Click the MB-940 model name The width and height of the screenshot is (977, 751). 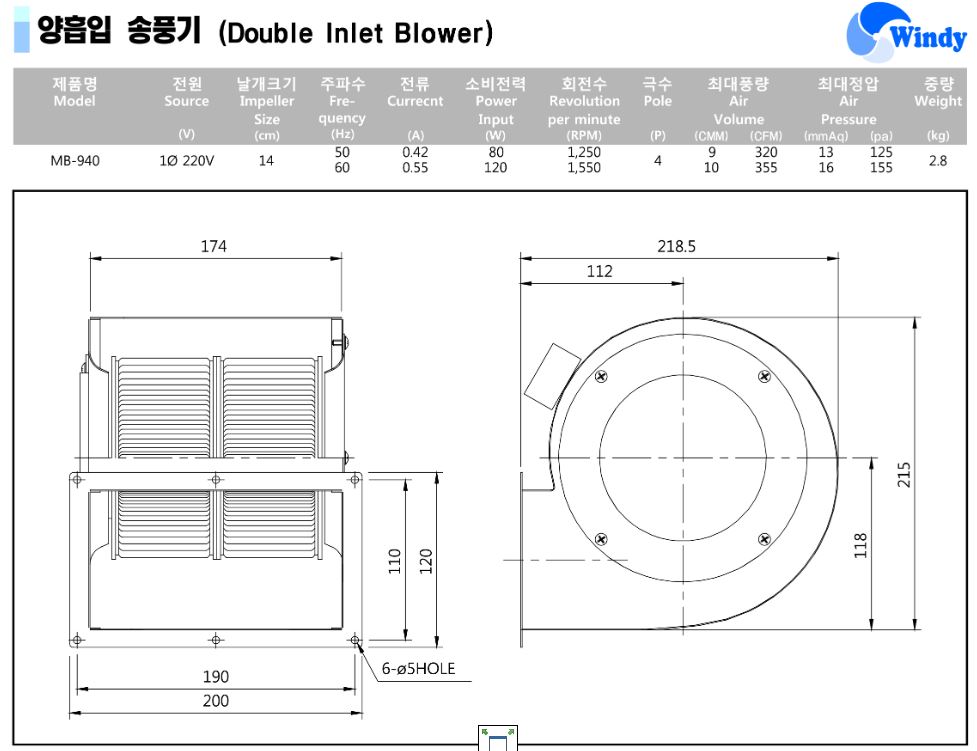point(75,160)
